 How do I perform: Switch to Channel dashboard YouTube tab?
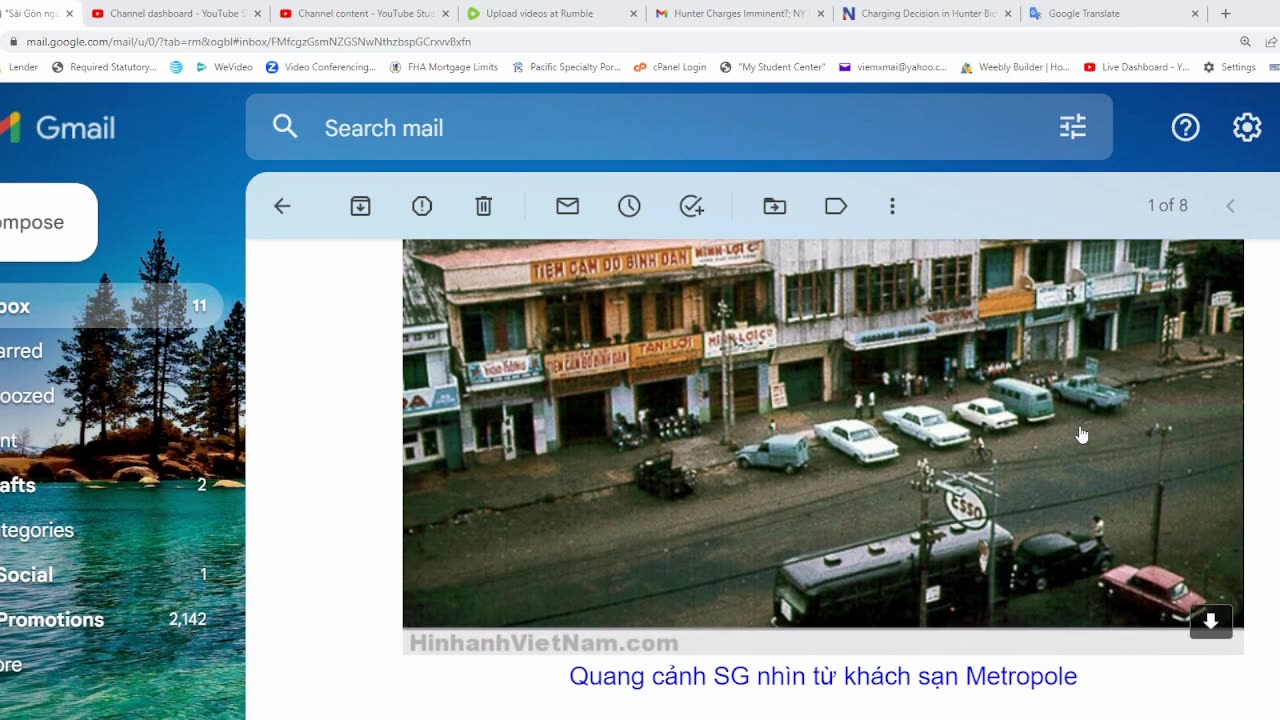point(175,14)
